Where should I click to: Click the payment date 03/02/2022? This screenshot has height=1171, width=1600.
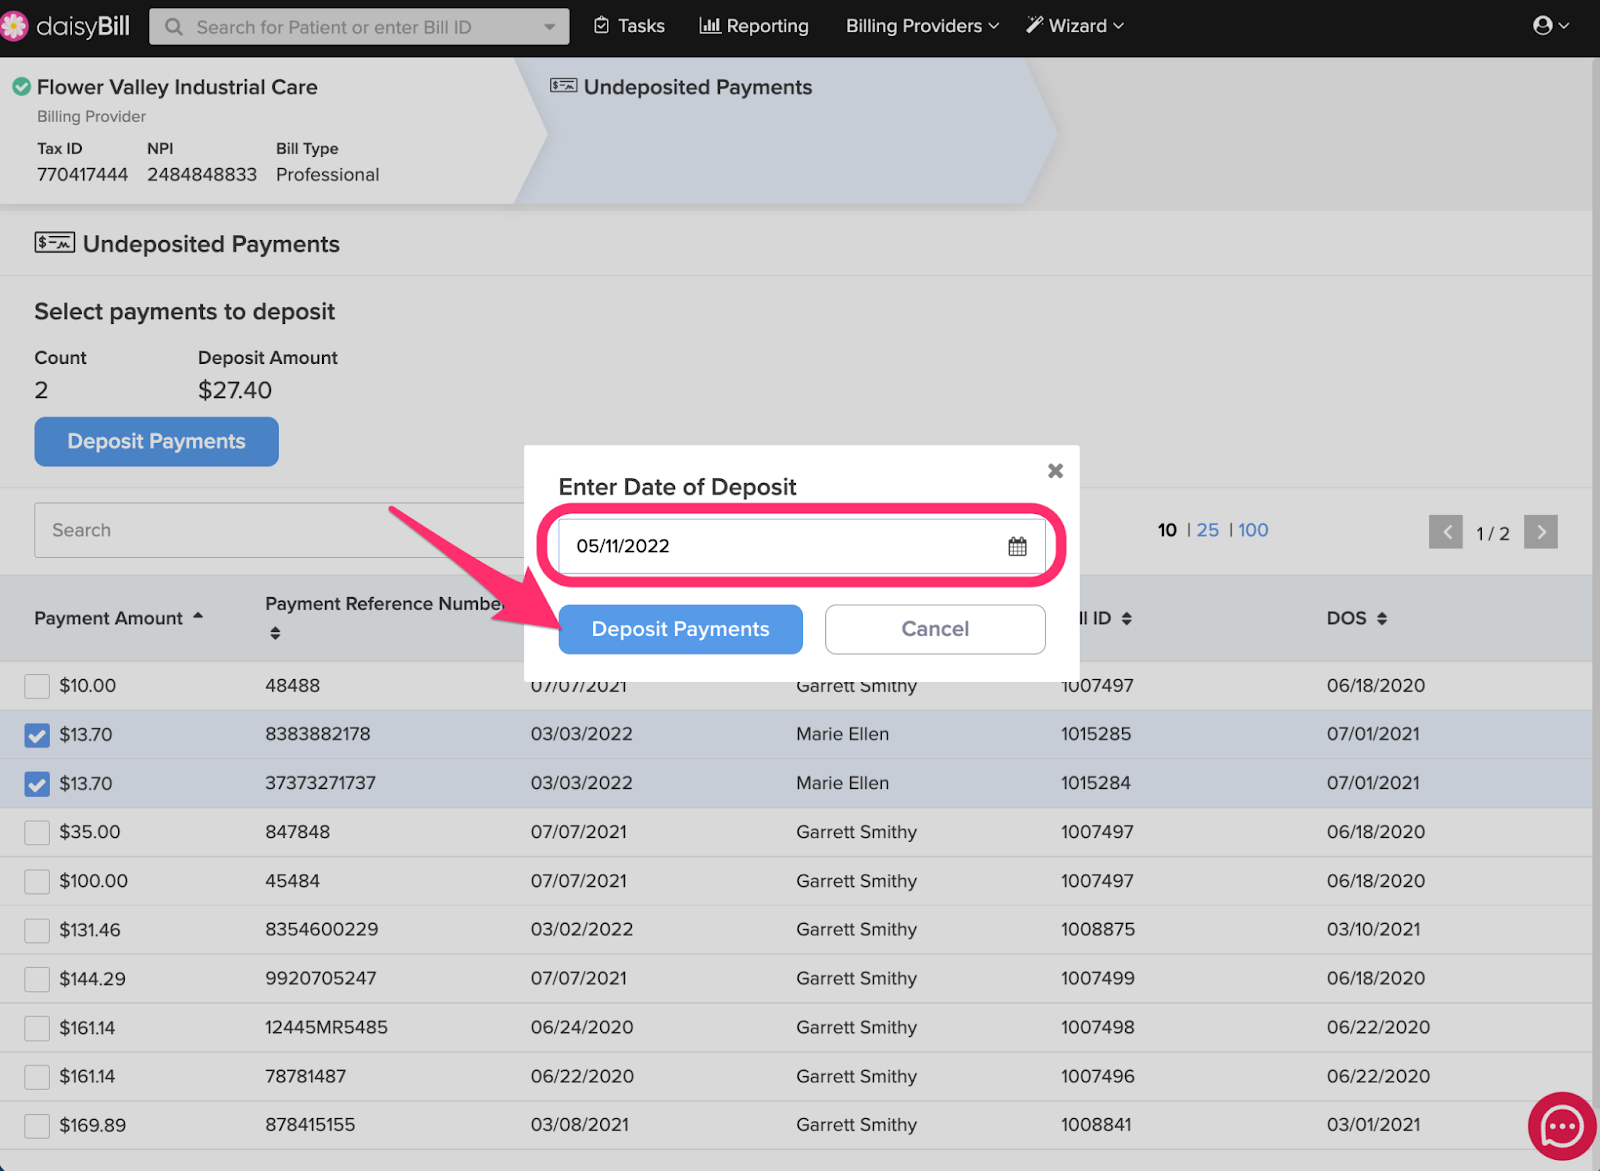click(x=582, y=929)
